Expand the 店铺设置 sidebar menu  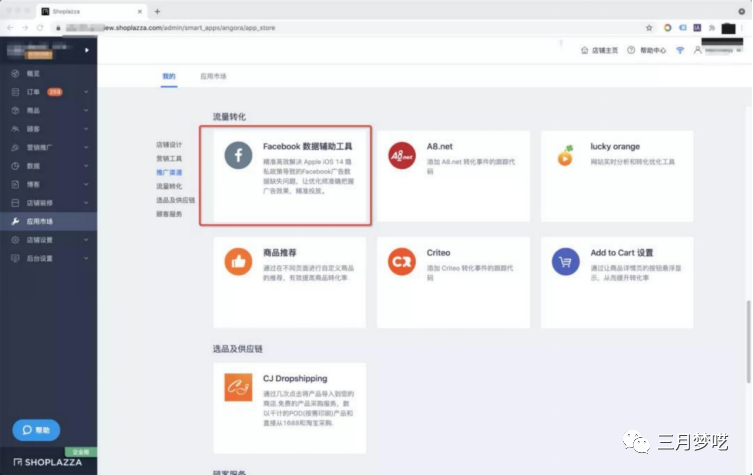click(x=86, y=239)
